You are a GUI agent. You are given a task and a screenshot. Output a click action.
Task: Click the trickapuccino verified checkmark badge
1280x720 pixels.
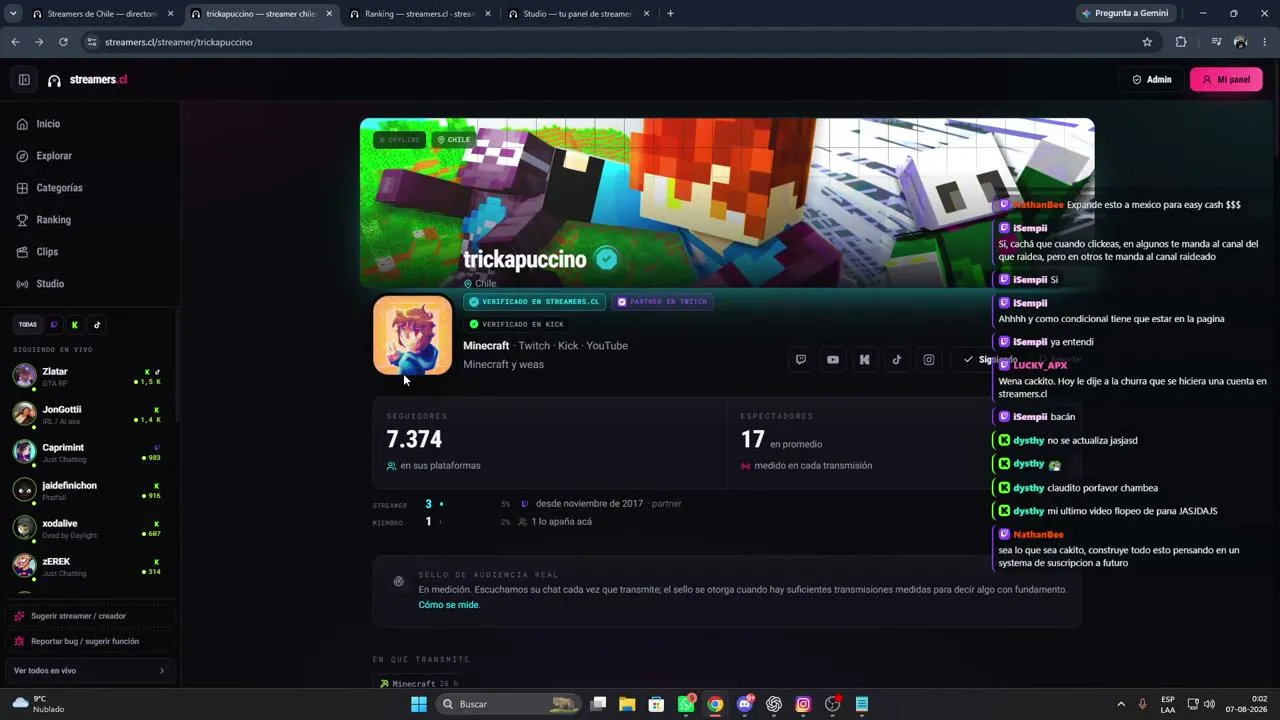click(x=606, y=259)
